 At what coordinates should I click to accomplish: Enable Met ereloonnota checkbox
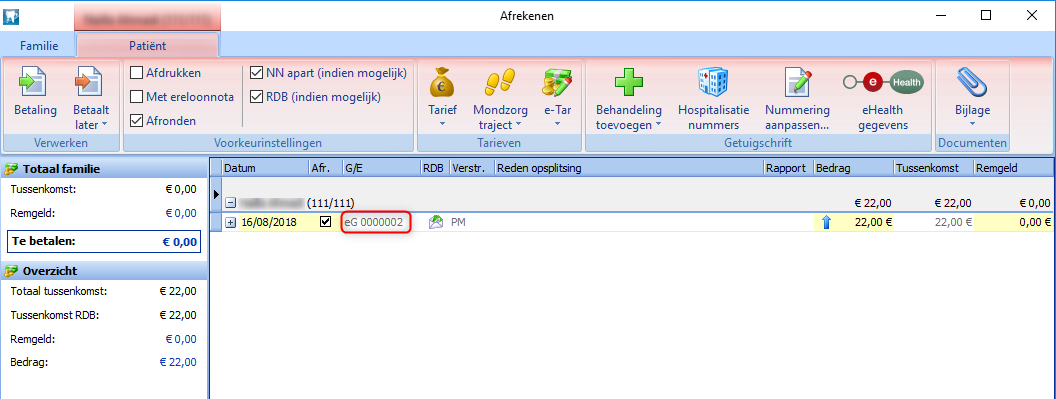pyautogui.click(x=137, y=97)
